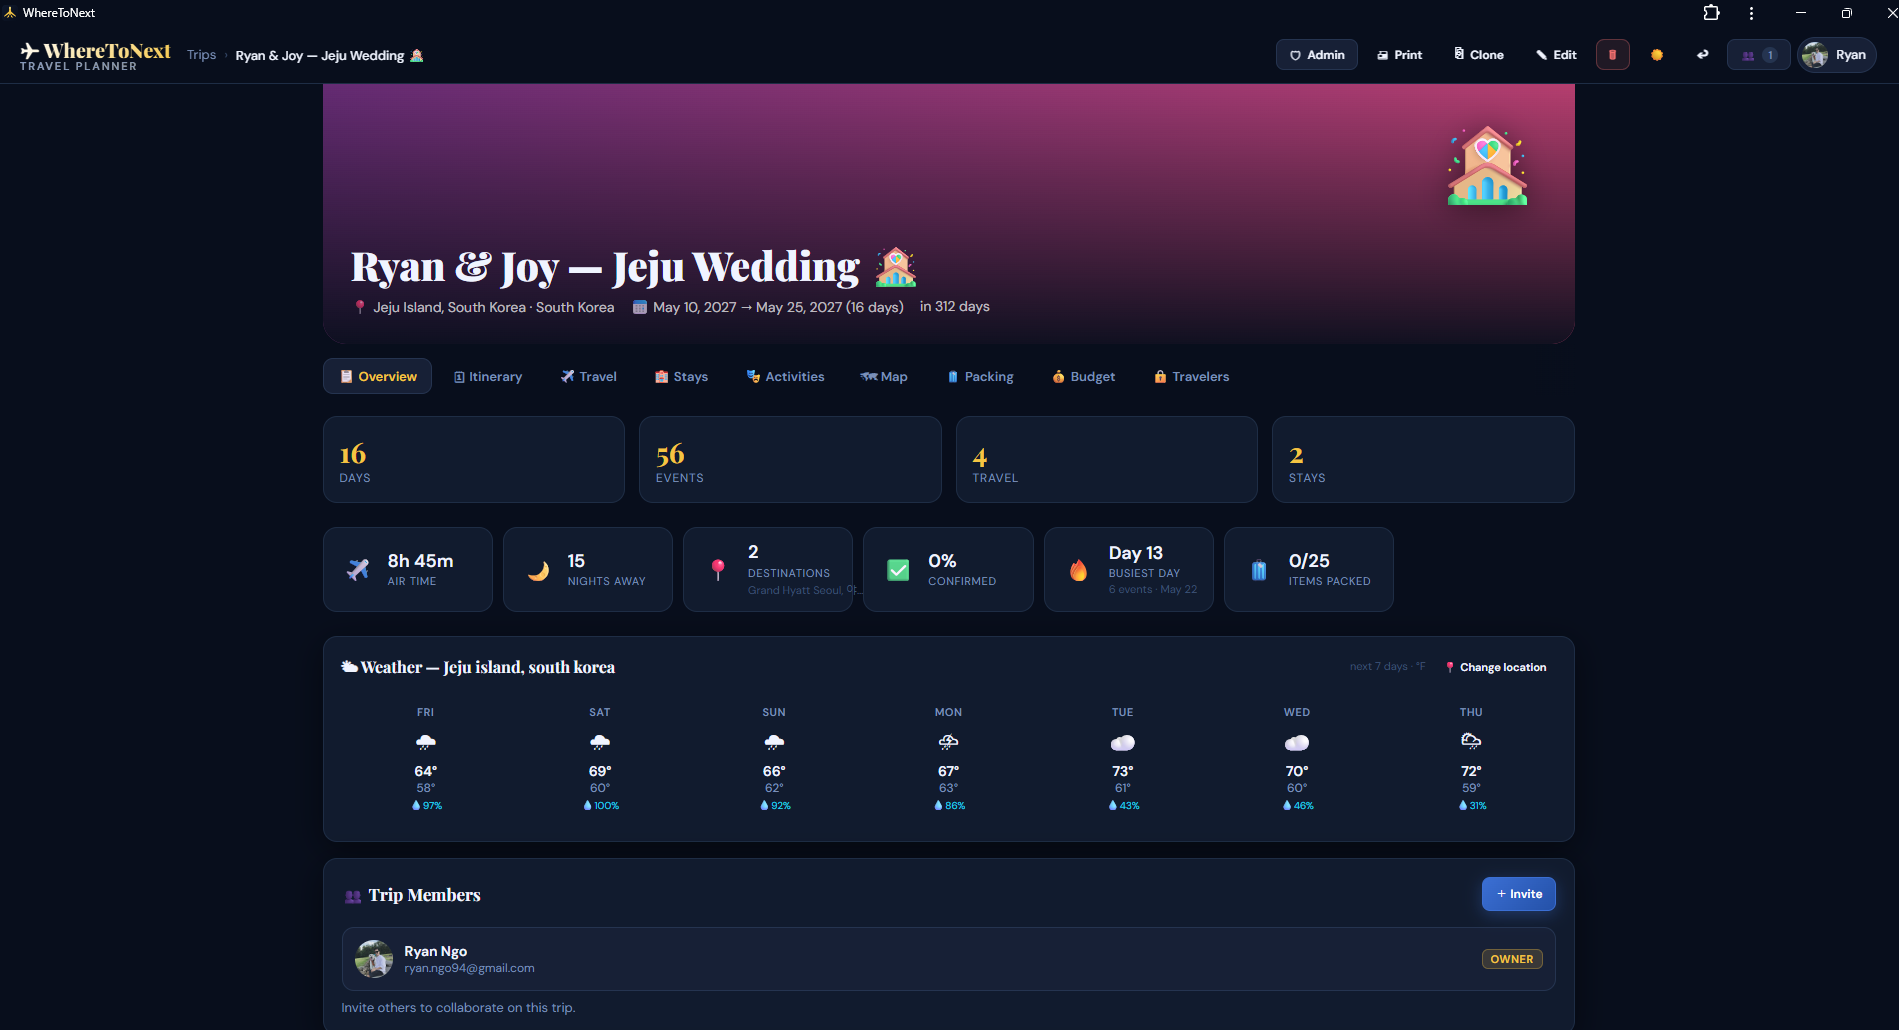Click the moon Nights Away icon

point(538,570)
